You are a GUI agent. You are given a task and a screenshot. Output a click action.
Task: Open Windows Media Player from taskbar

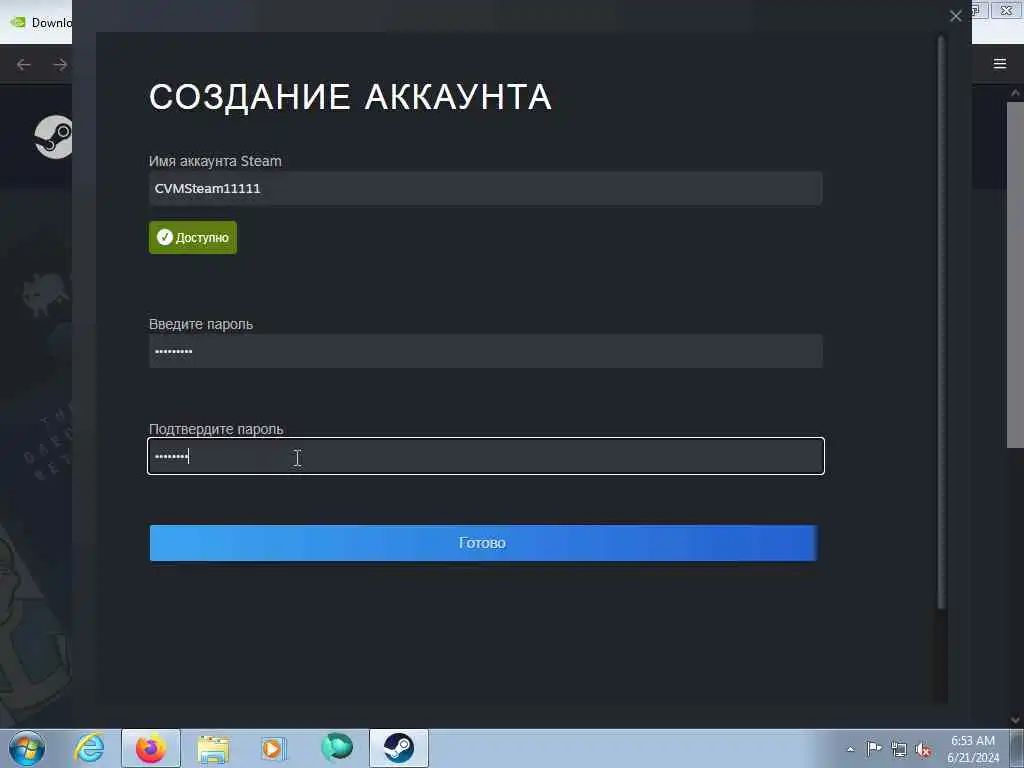pos(274,749)
